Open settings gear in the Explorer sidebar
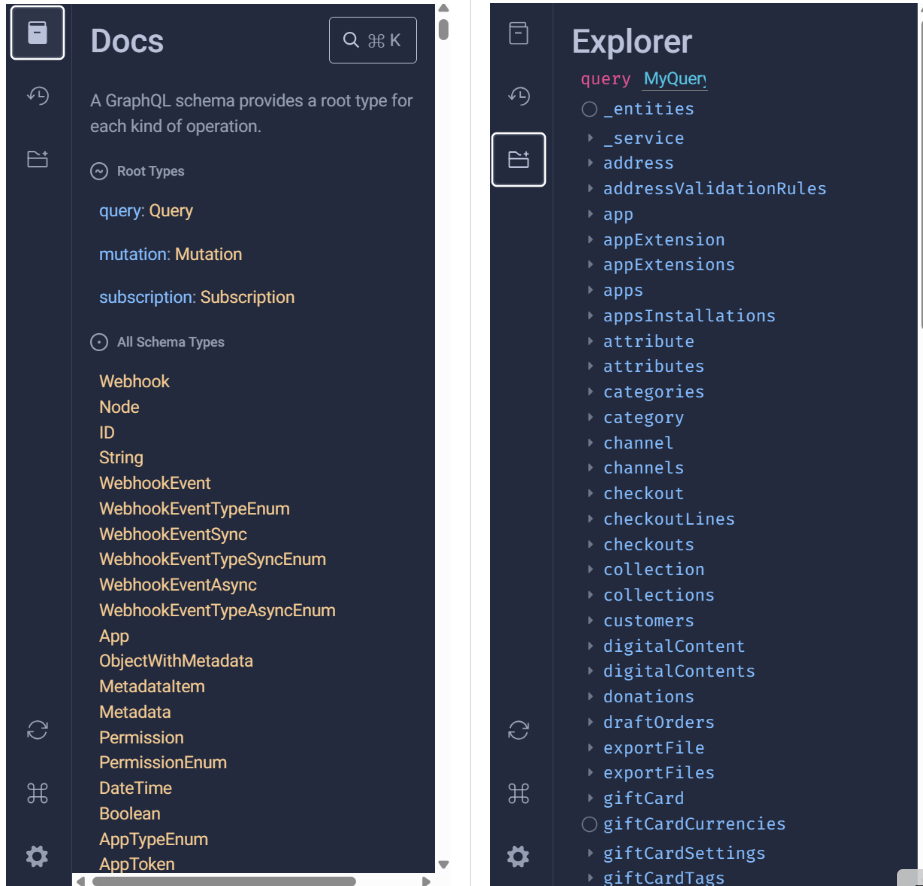The width and height of the screenshot is (923, 886). coord(518,856)
